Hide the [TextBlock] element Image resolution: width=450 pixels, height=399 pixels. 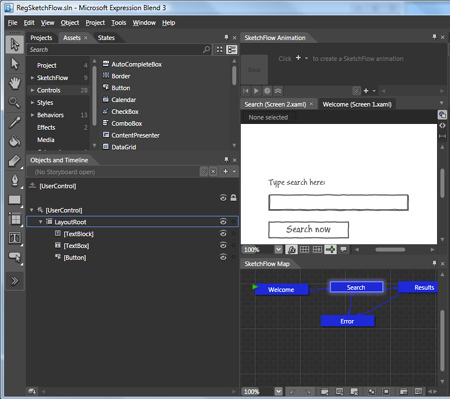(223, 234)
